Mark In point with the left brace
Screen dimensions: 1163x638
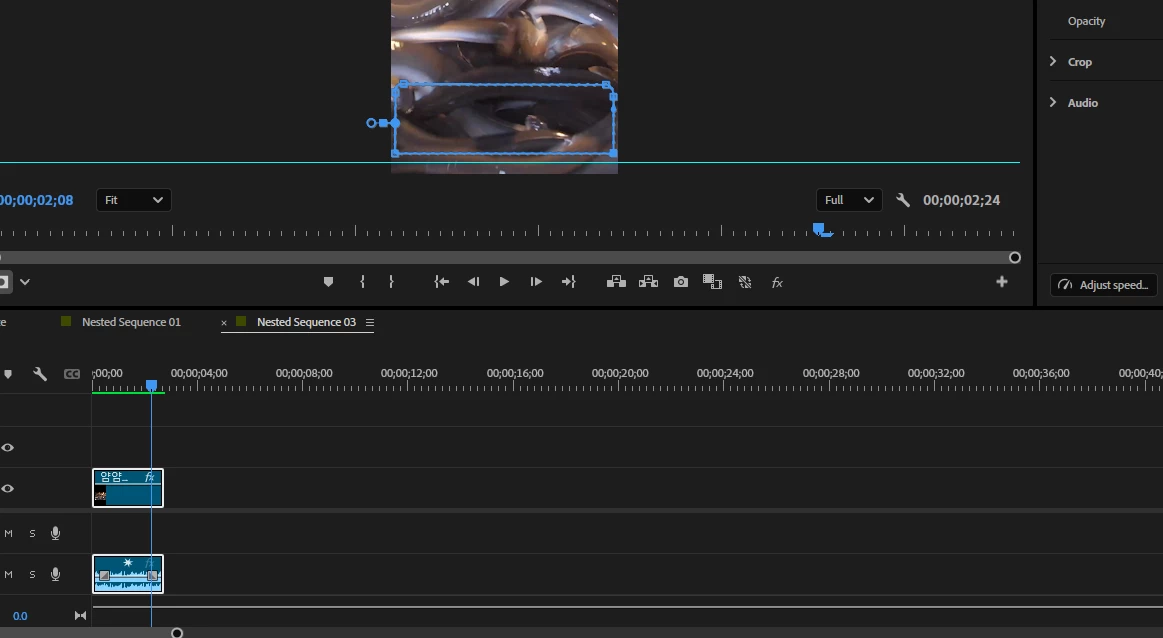(362, 282)
